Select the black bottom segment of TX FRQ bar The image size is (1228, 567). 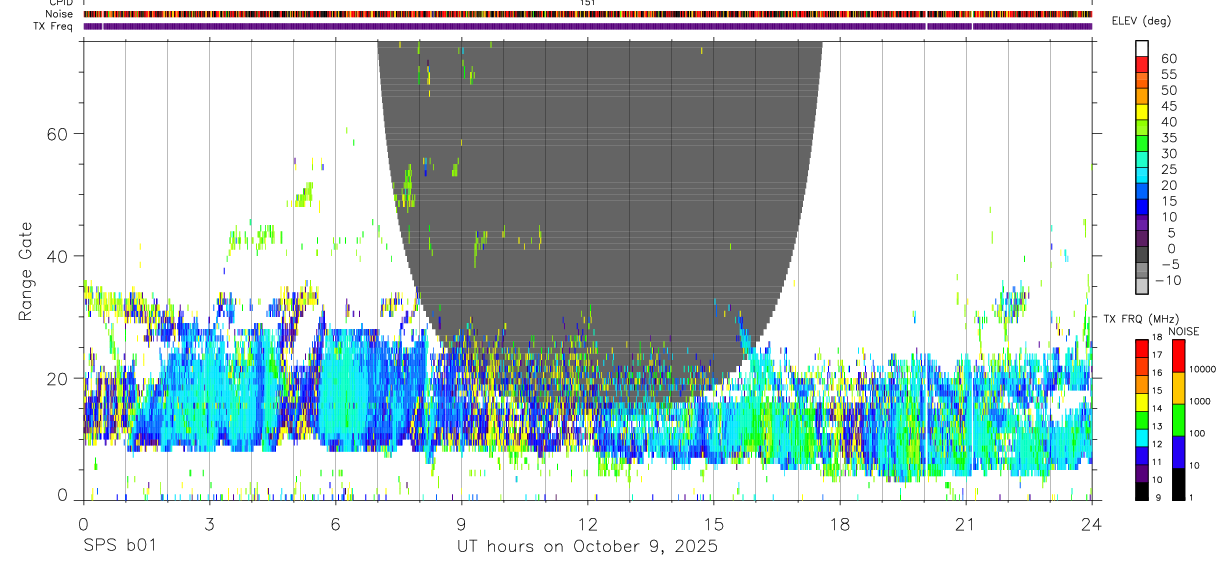click(x=1143, y=491)
